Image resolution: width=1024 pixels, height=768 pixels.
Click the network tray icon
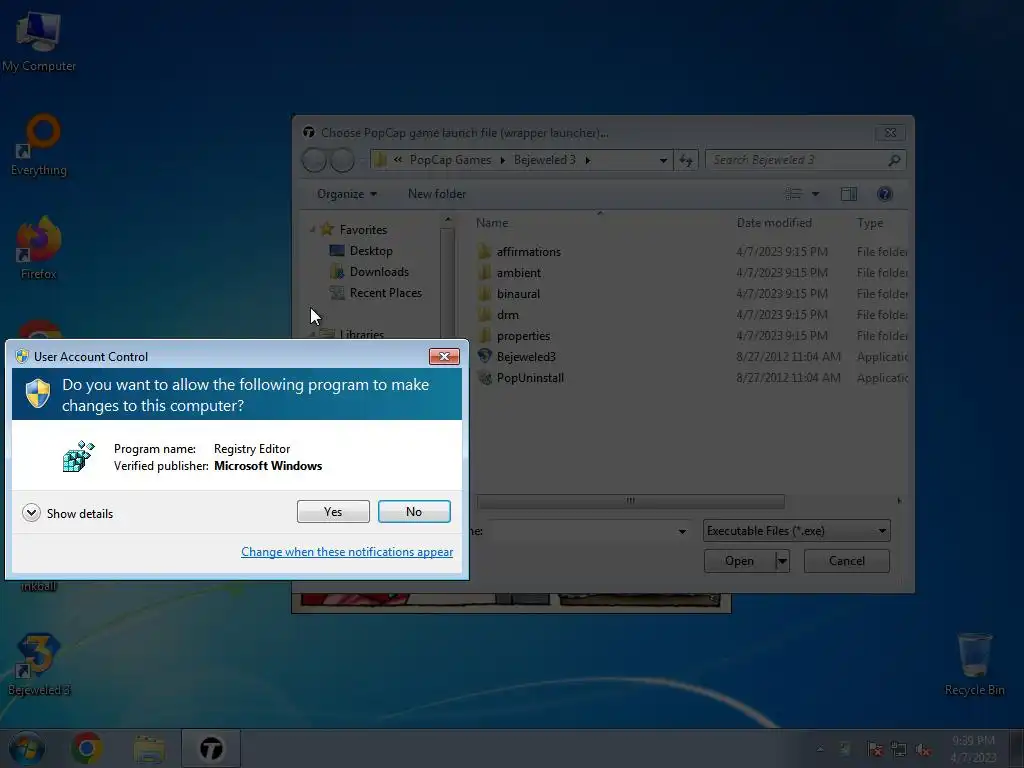tap(899, 750)
